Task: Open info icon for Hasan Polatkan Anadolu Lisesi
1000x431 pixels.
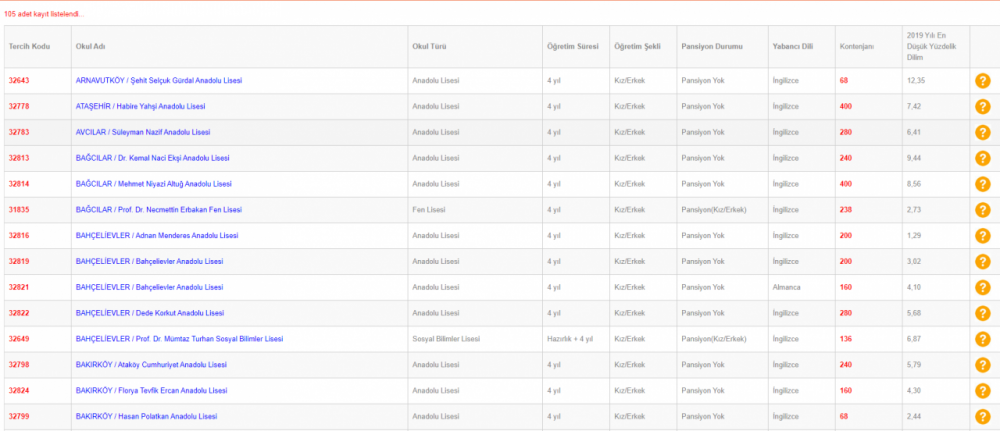Action: click(x=982, y=416)
